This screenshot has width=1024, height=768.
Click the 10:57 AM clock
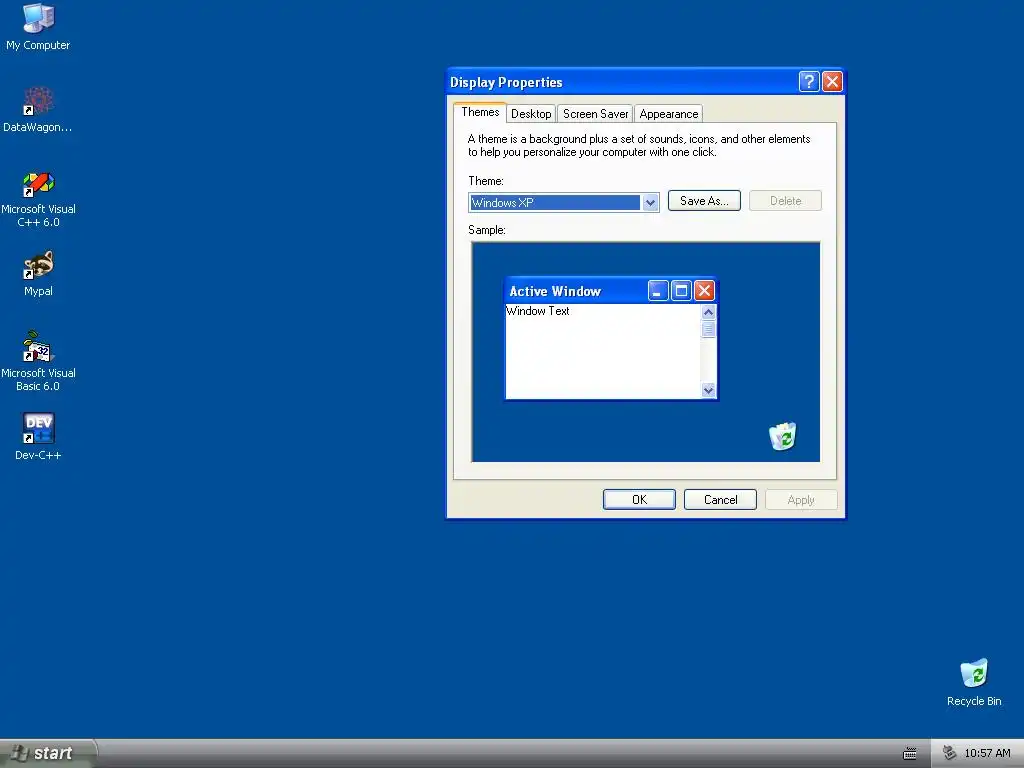987,753
